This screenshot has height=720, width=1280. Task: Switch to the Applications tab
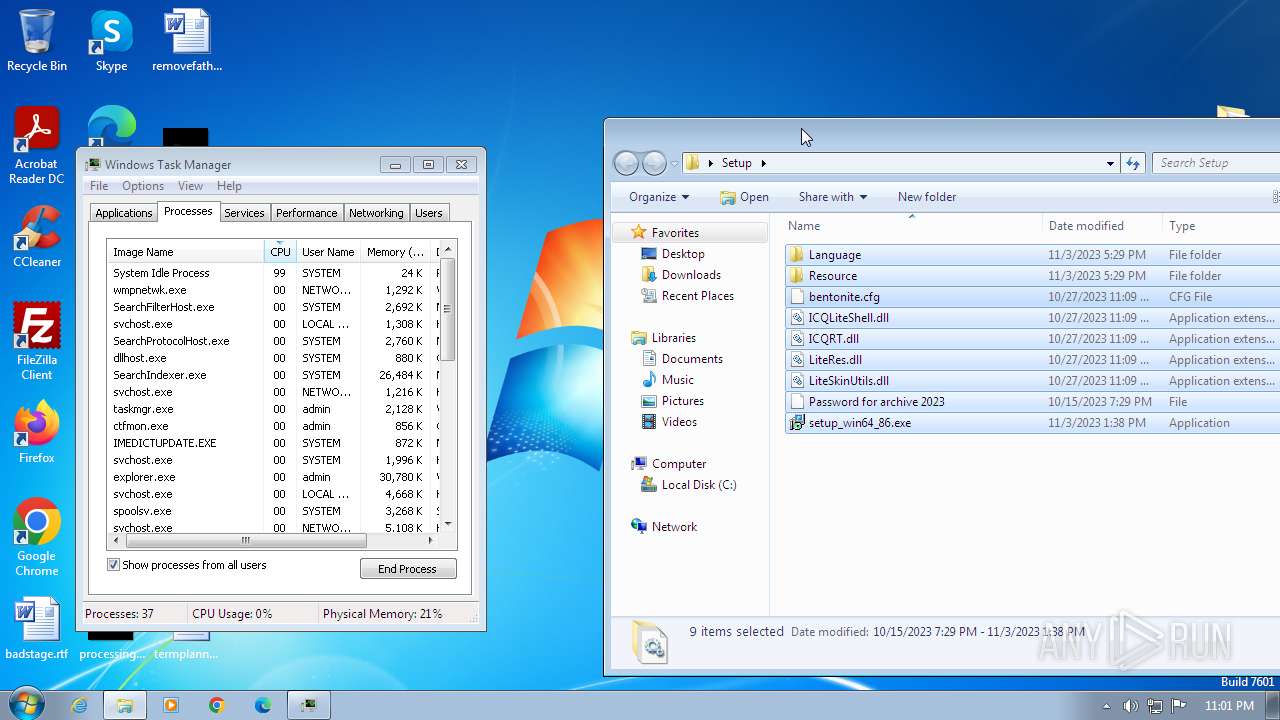point(124,213)
